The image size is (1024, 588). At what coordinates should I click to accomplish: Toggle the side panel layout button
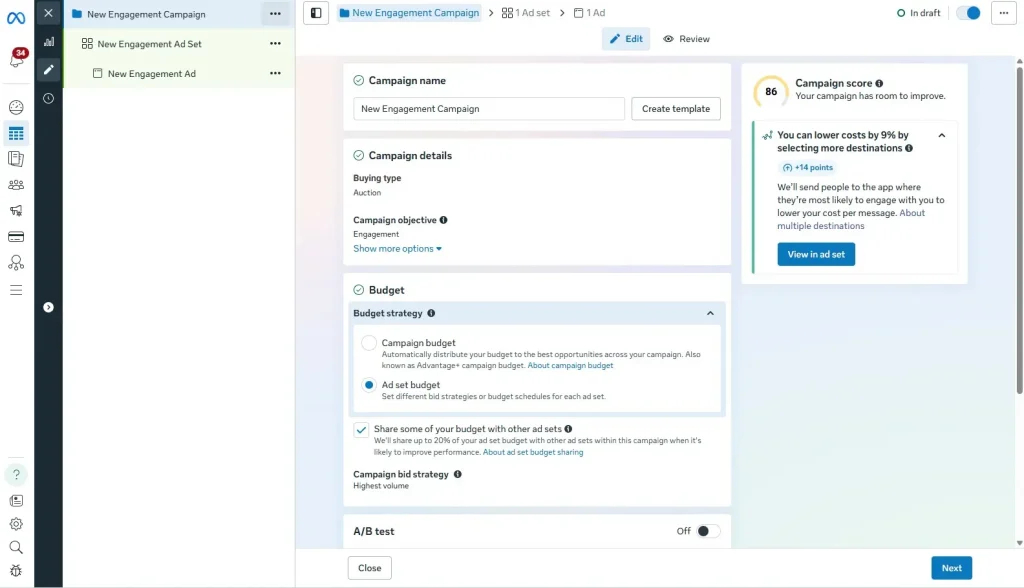(x=316, y=13)
